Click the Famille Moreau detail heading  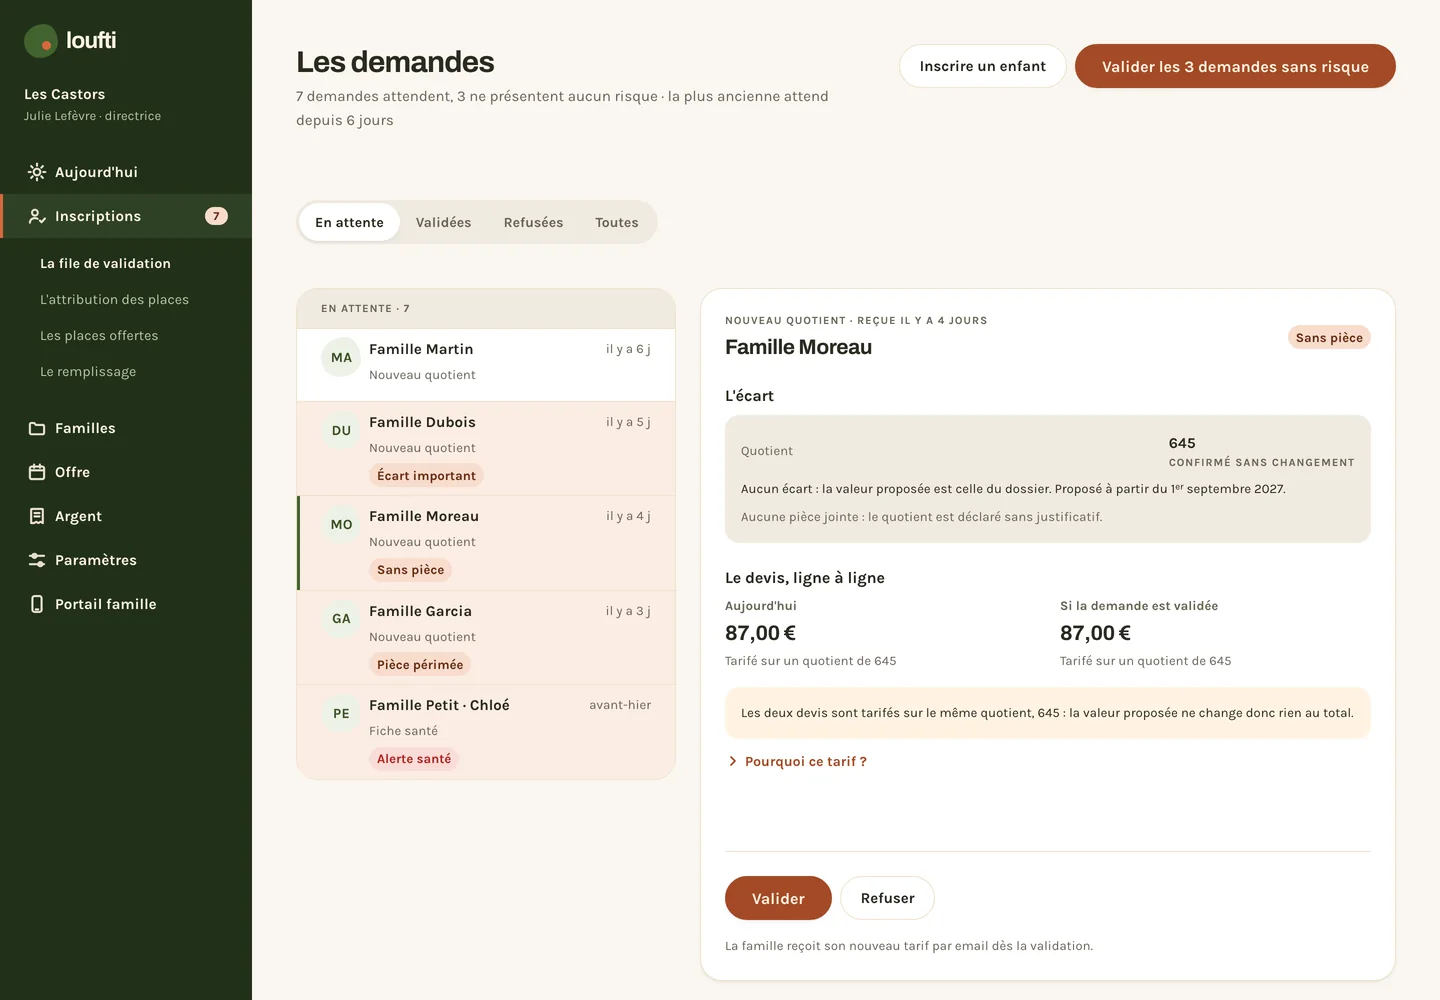[x=798, y=347]
